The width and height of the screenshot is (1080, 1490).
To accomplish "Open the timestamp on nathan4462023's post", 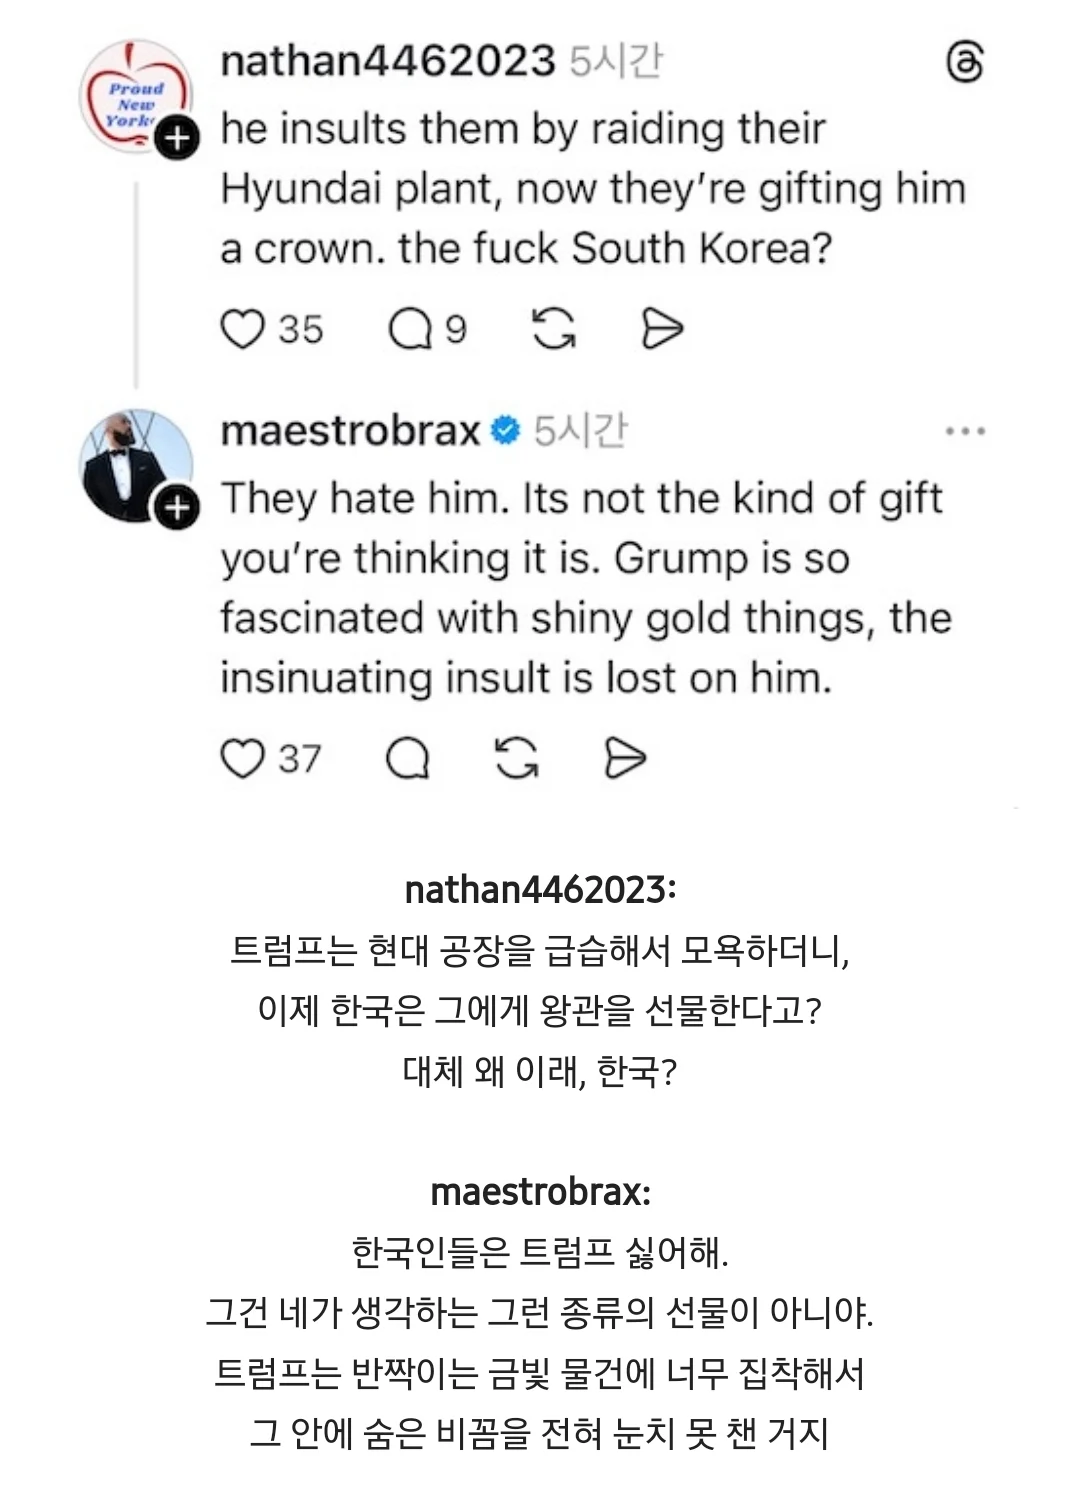I will [x=616, y=62].
